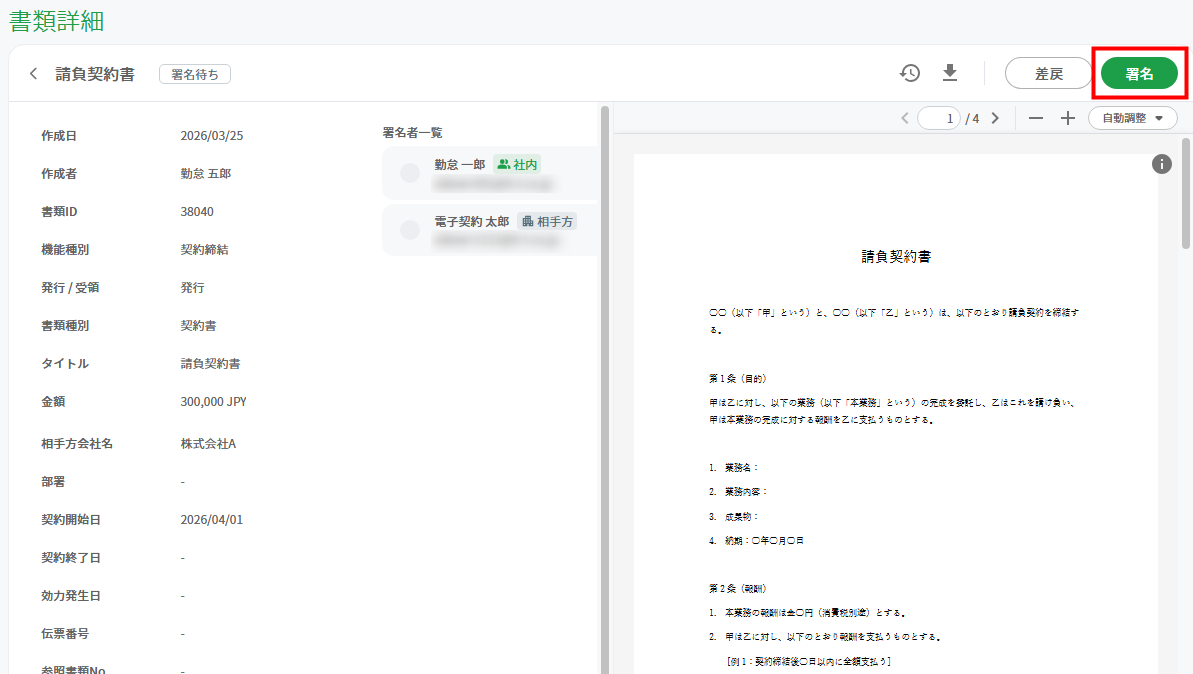
Task: Click the 第1条 (目的) heading in preview
Action: pos(737,378)
